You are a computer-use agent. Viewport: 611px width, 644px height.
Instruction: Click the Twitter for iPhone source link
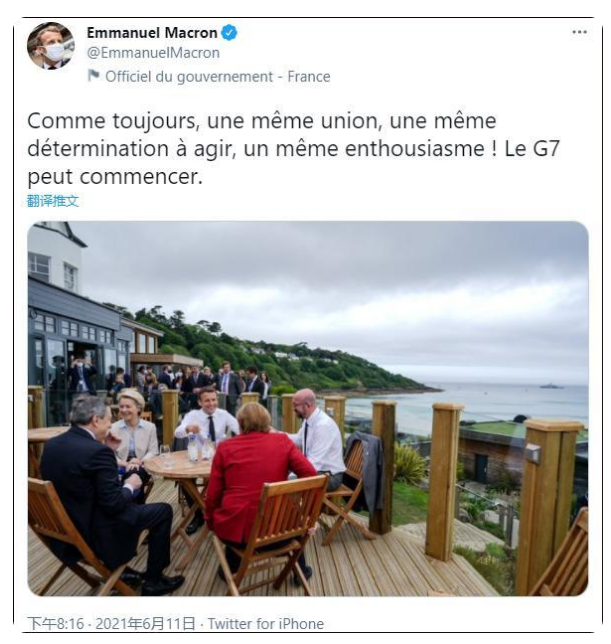click(x=266, y=623)
